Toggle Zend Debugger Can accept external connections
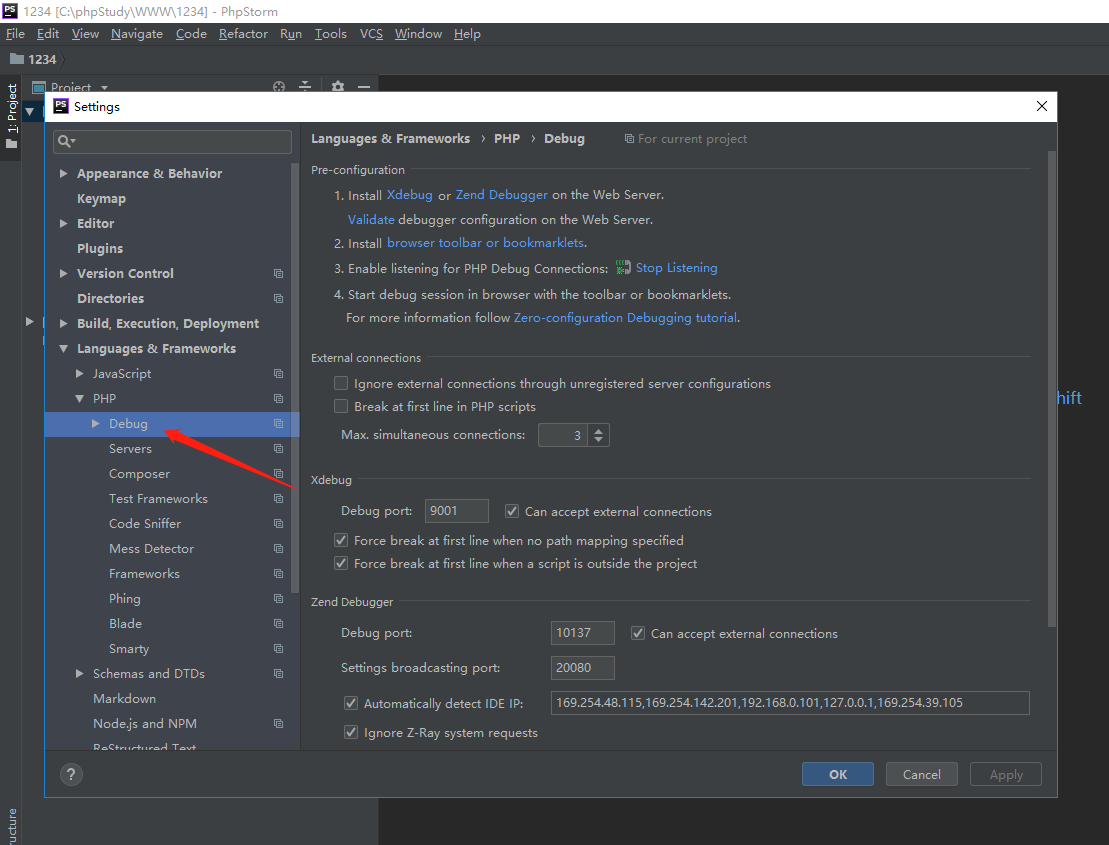The width and height of the screenshot is (1109, 845). coord(638,633)
